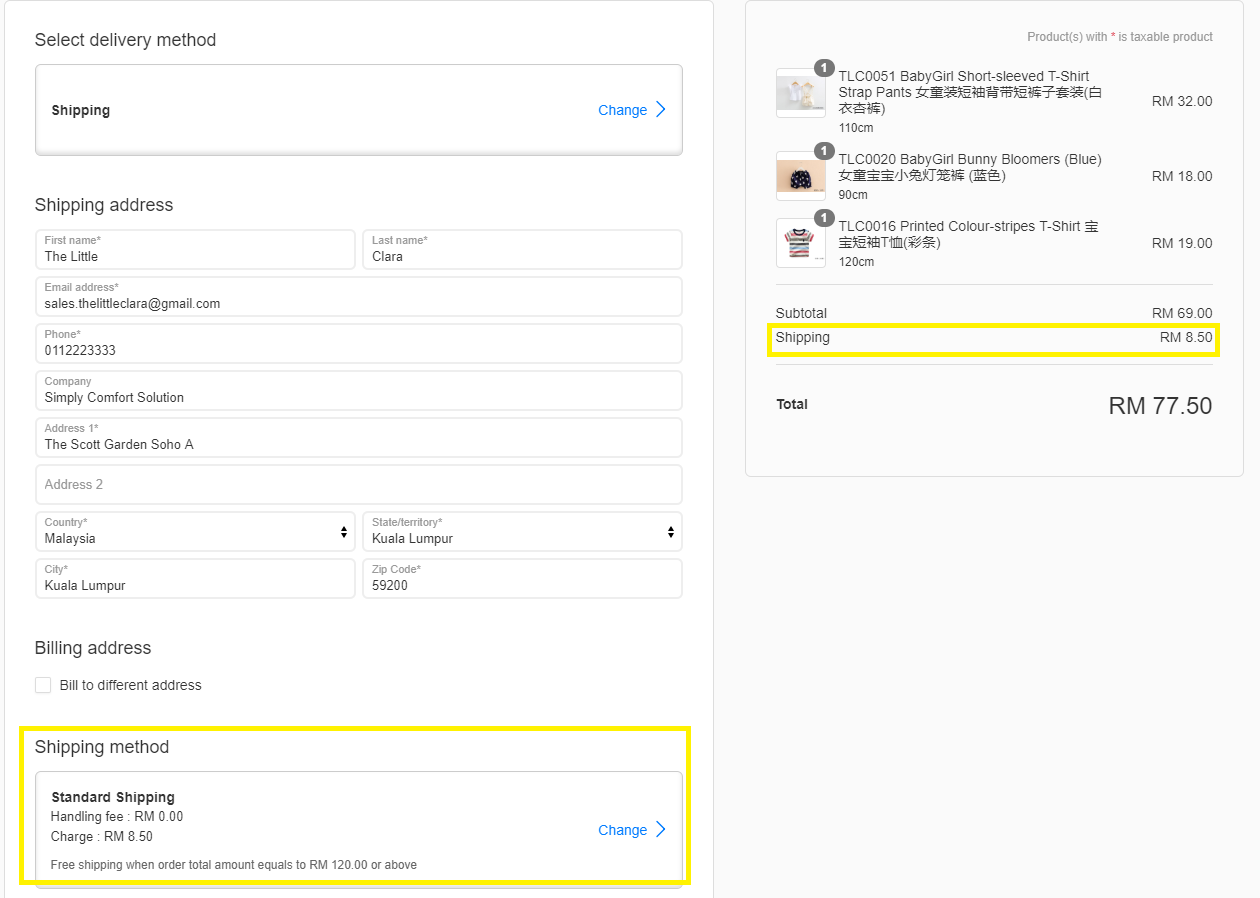Click the Phone number field
1260x898 pixels.
point(359,343)
